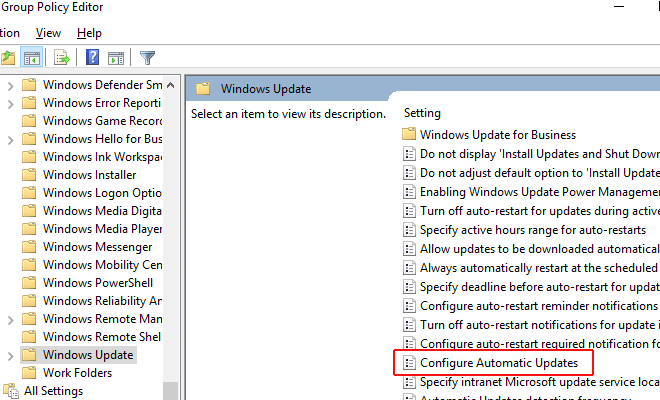
Task: Expand the Windows Defender SmartScreen node
Action: [x=11, y=86]
